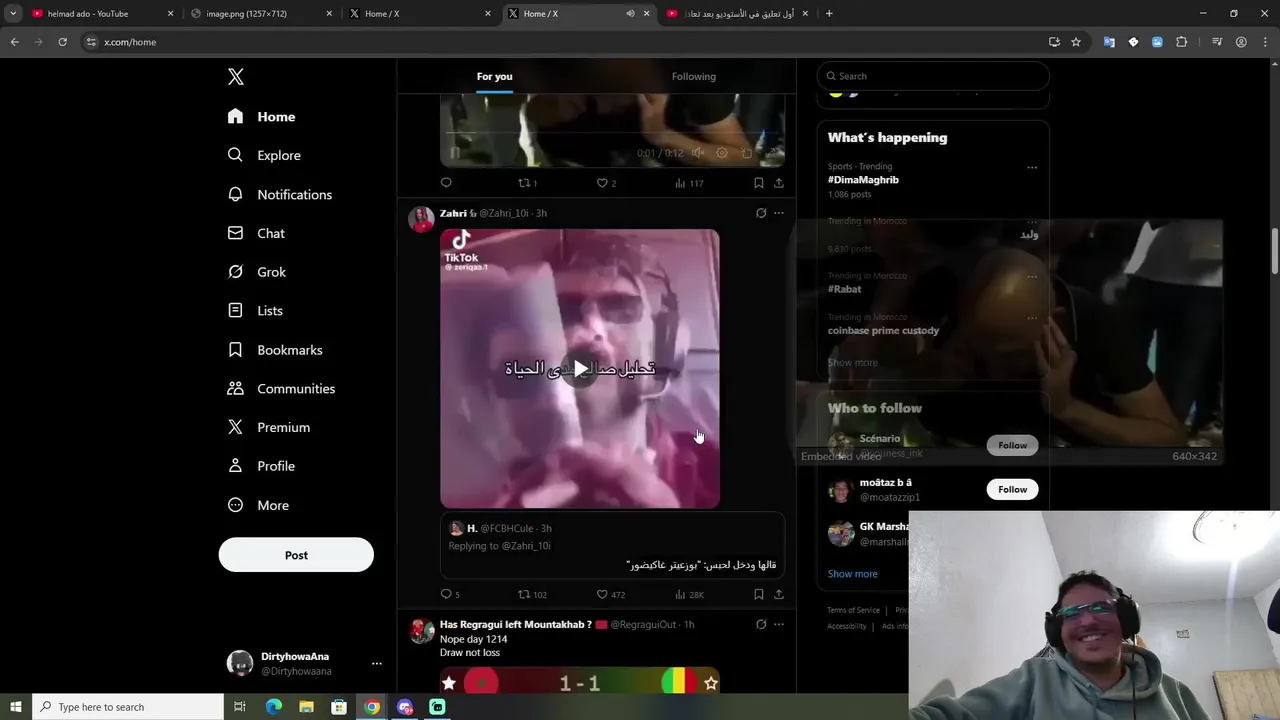Go to Home in sidebar
Image resolution: width=1280 pixels, height=720 pixels.
(x=261, y=117)
